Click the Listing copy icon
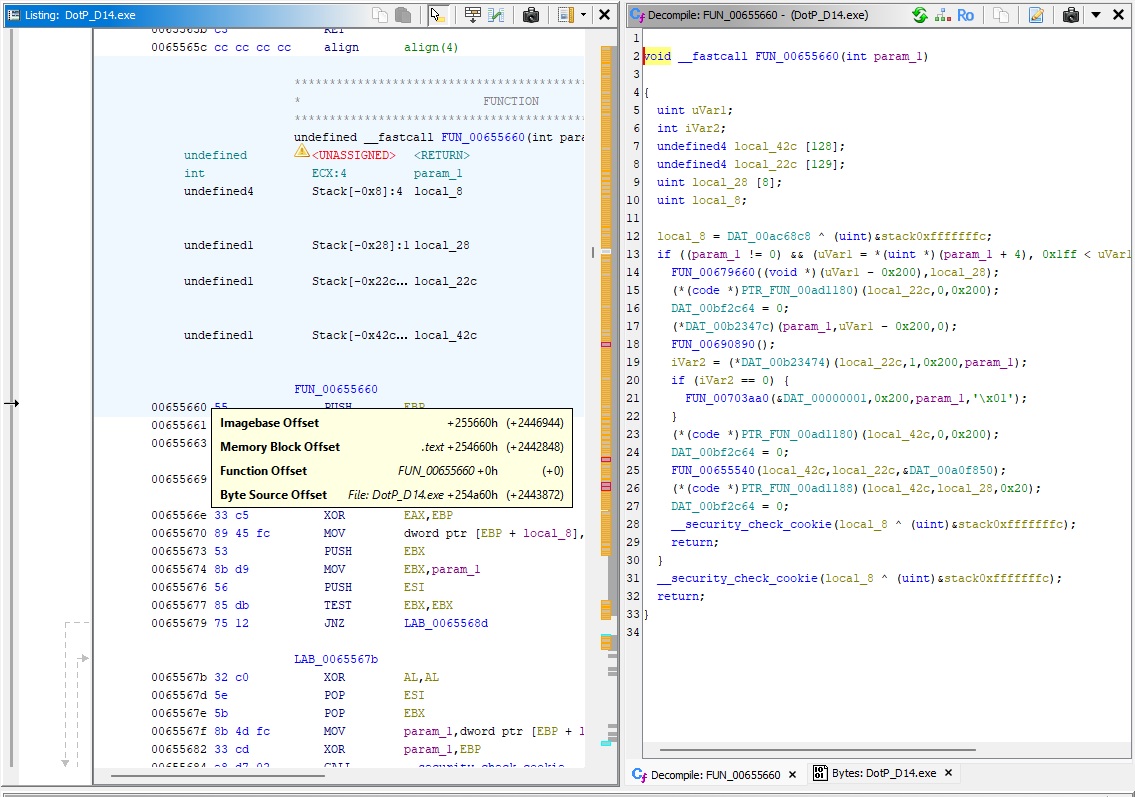 pyautogui.click(x=380, y=15)
